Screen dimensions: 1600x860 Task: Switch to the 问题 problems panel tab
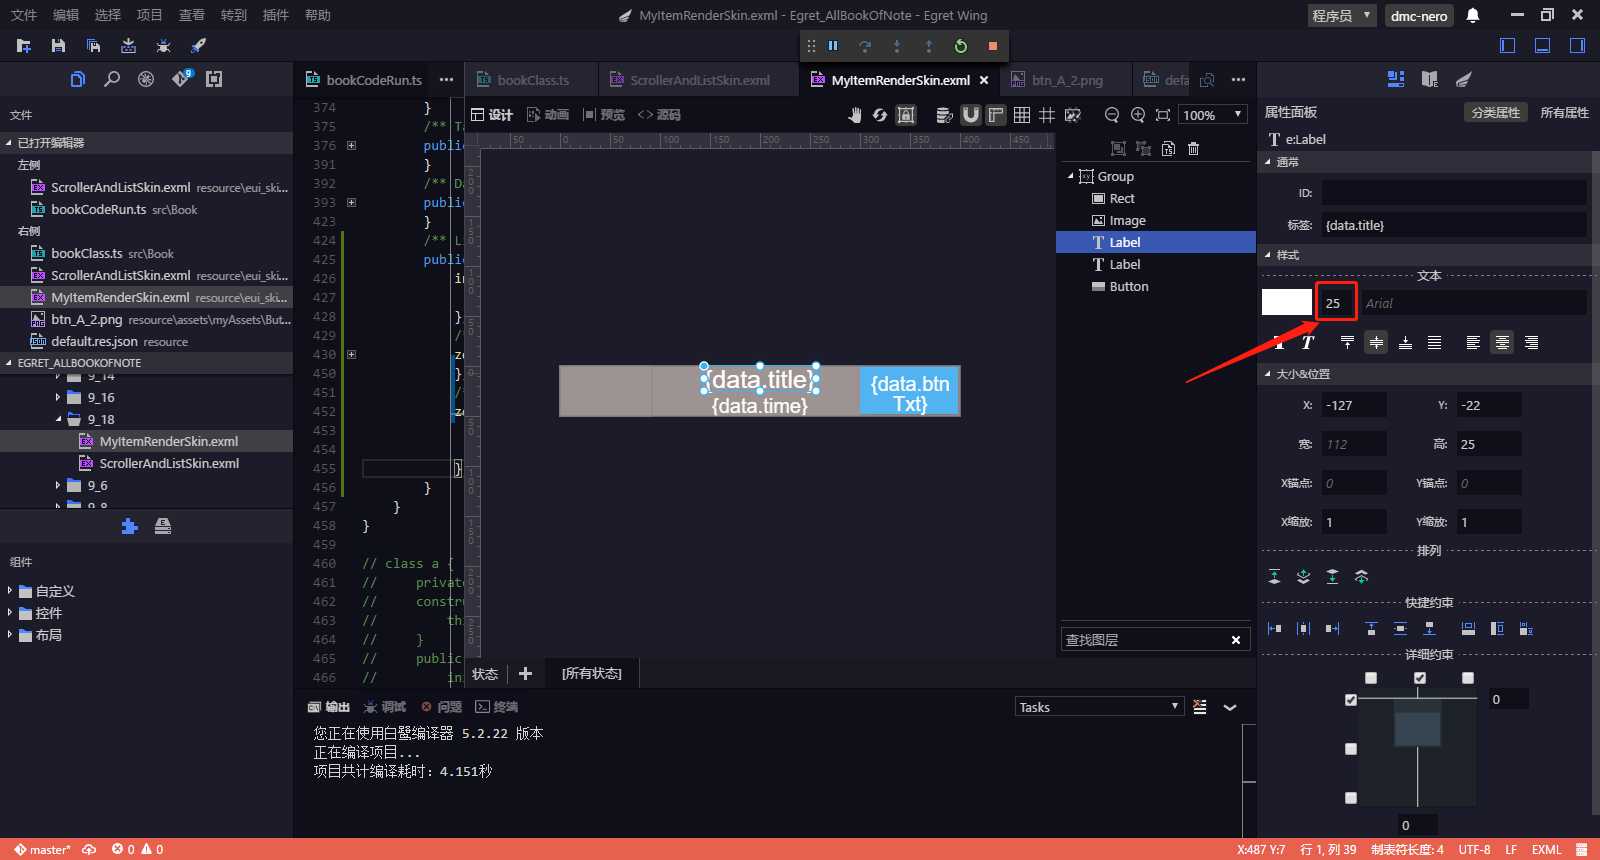441,707
